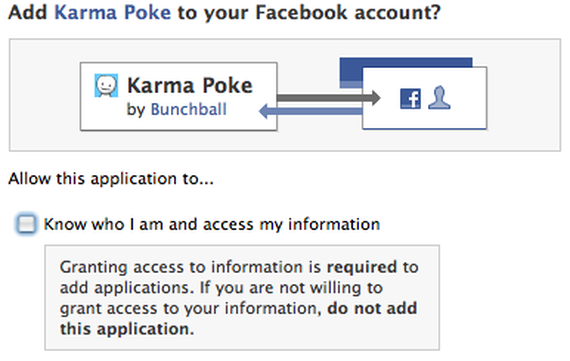Click the blue left-pointing arrow

(x=310, y=111)
